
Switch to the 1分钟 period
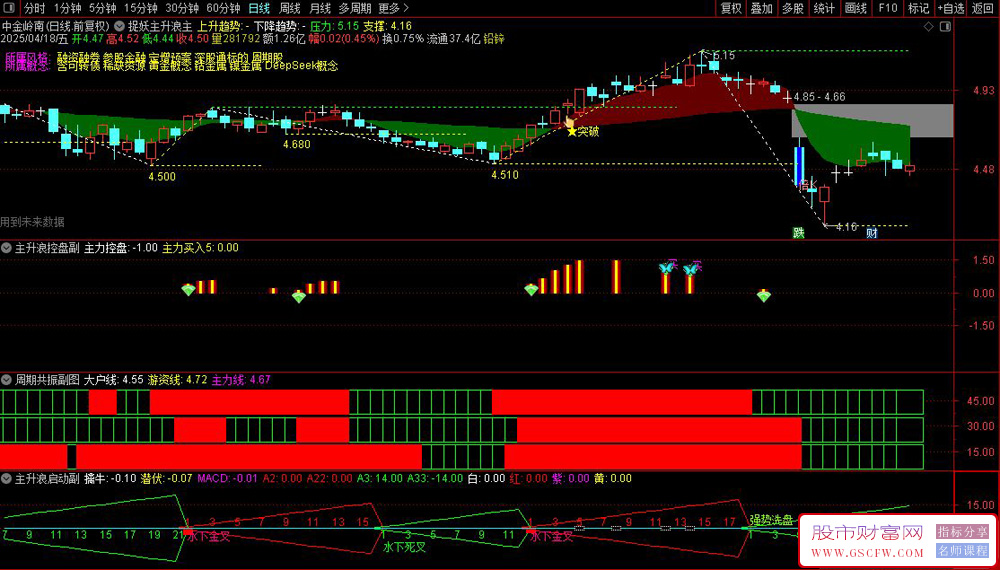click(x=66, y=8)
